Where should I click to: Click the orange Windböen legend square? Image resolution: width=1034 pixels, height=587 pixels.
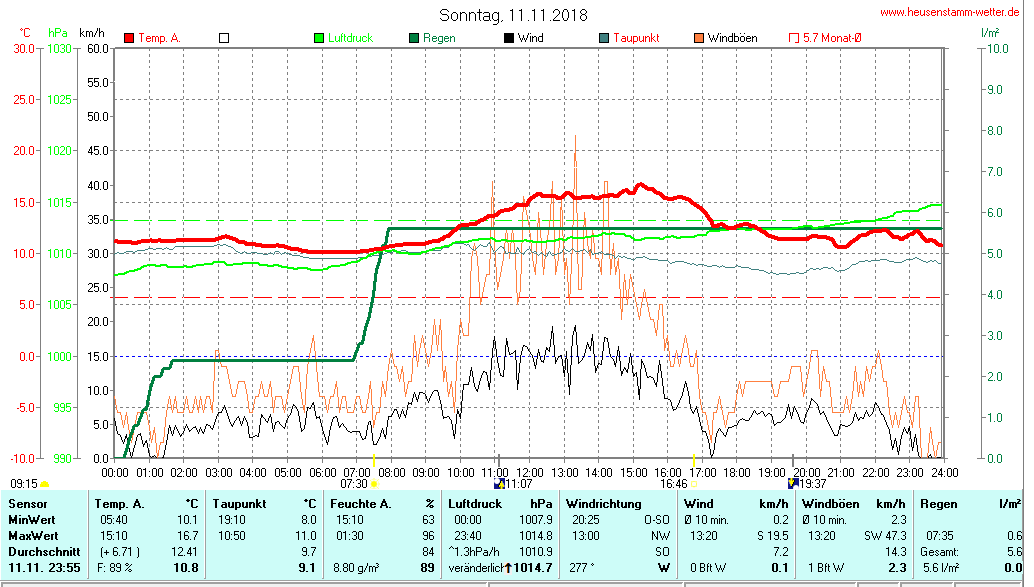pos(697,38)
